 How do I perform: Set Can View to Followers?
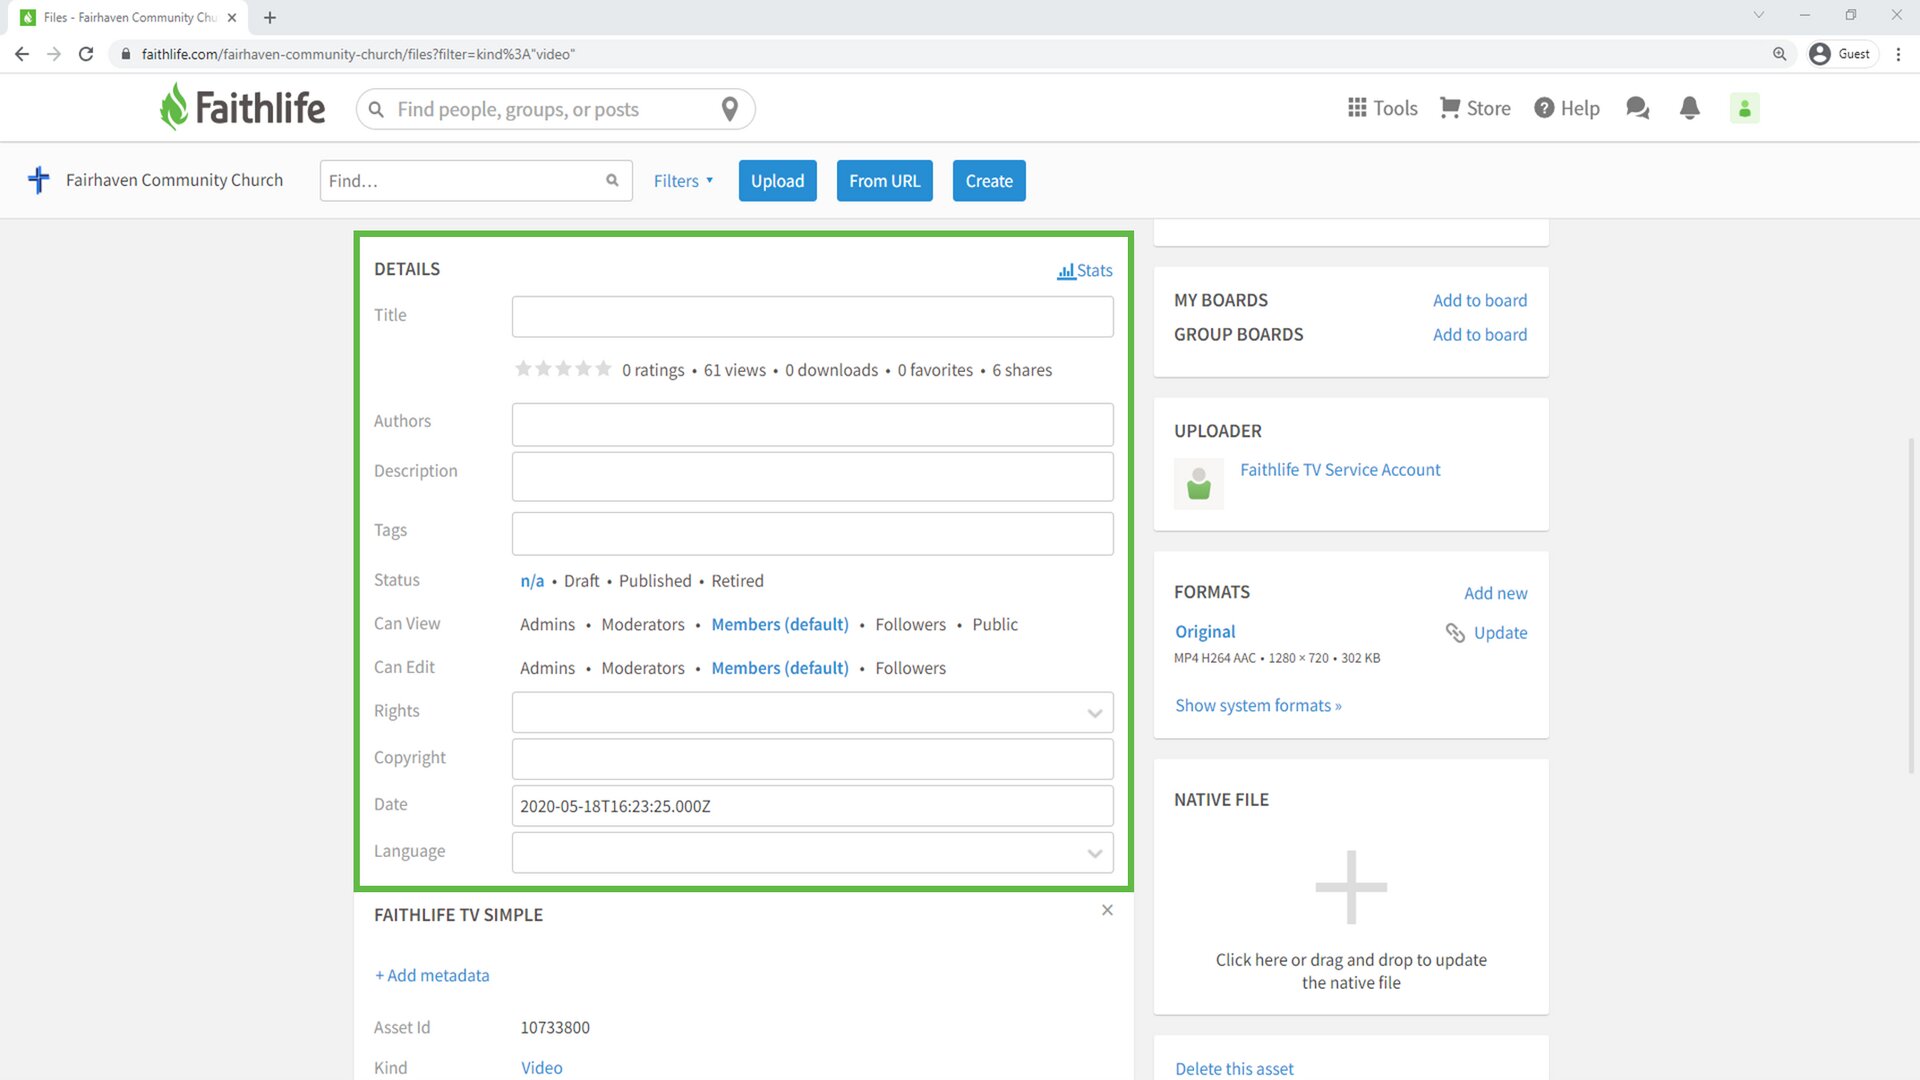910,624
